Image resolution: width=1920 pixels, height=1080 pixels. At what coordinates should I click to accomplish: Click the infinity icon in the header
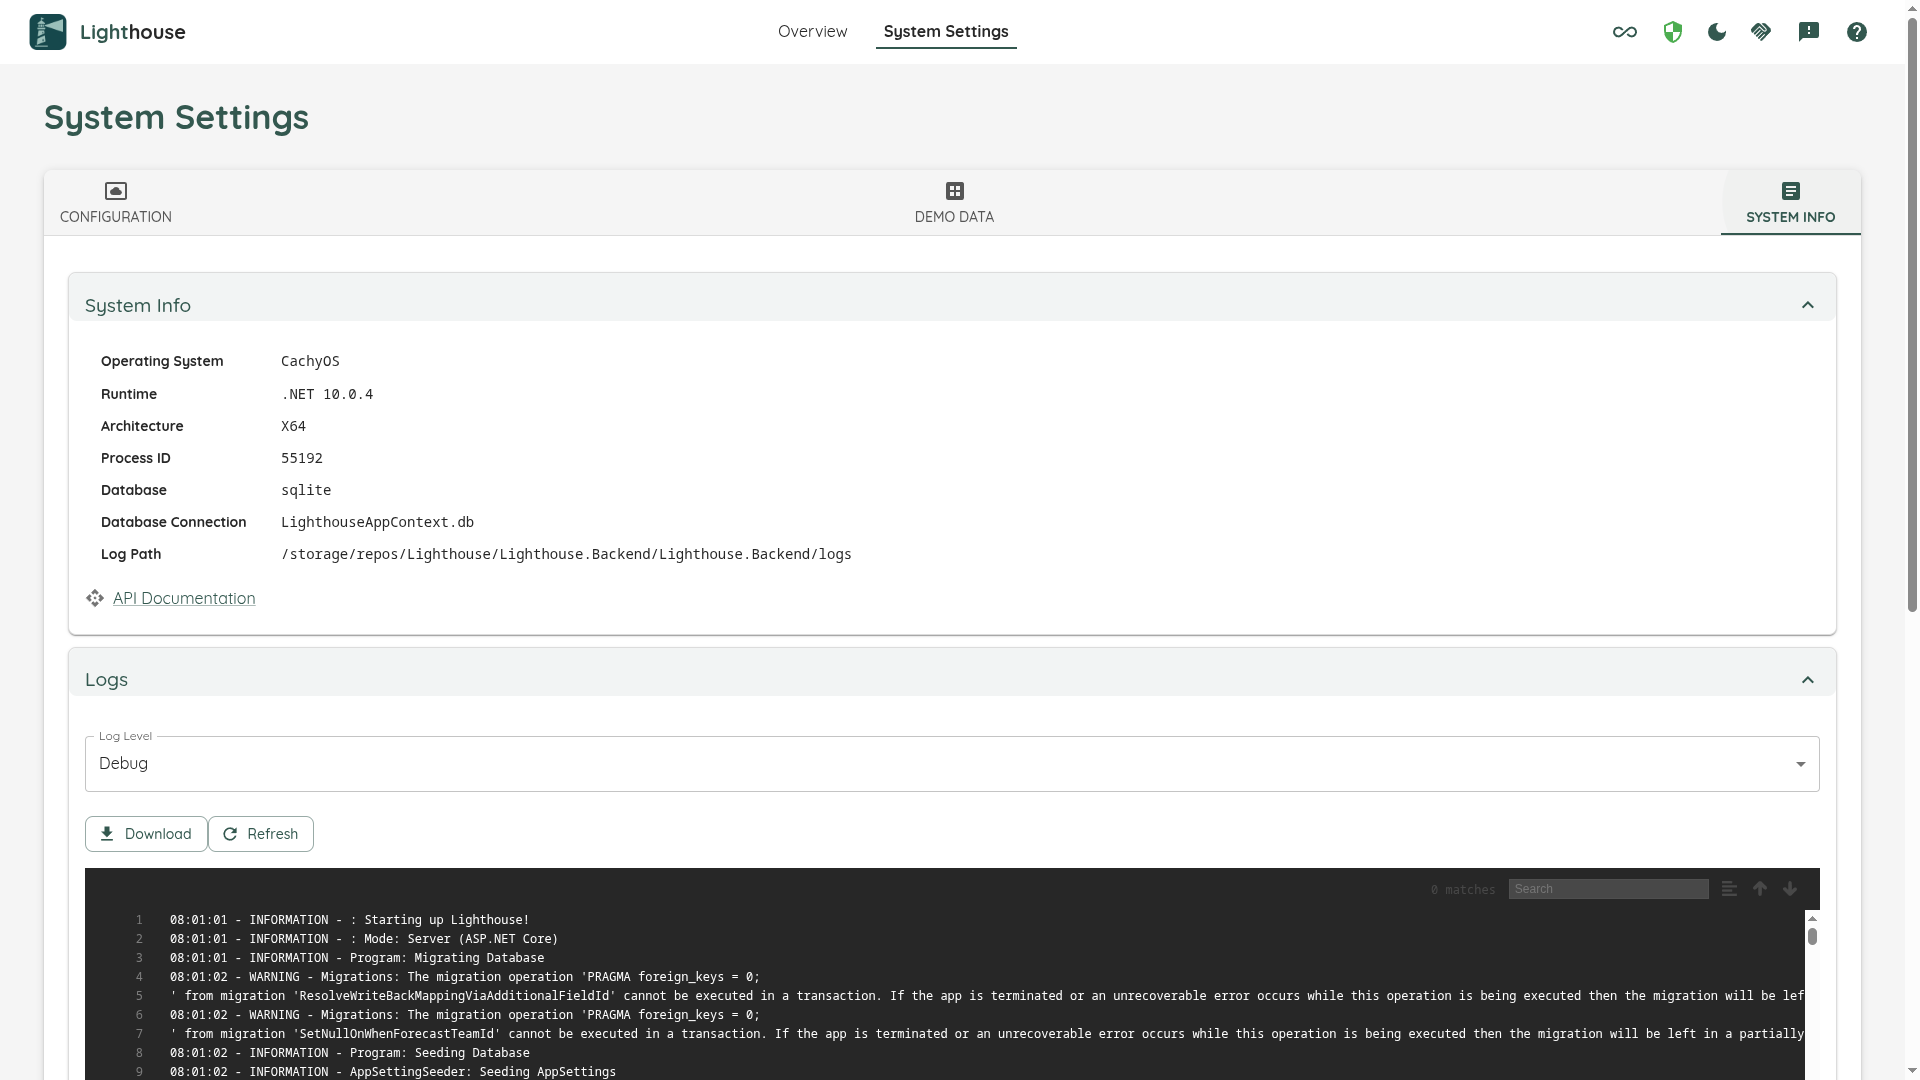pyautogui.click(x=1625, y=32)
